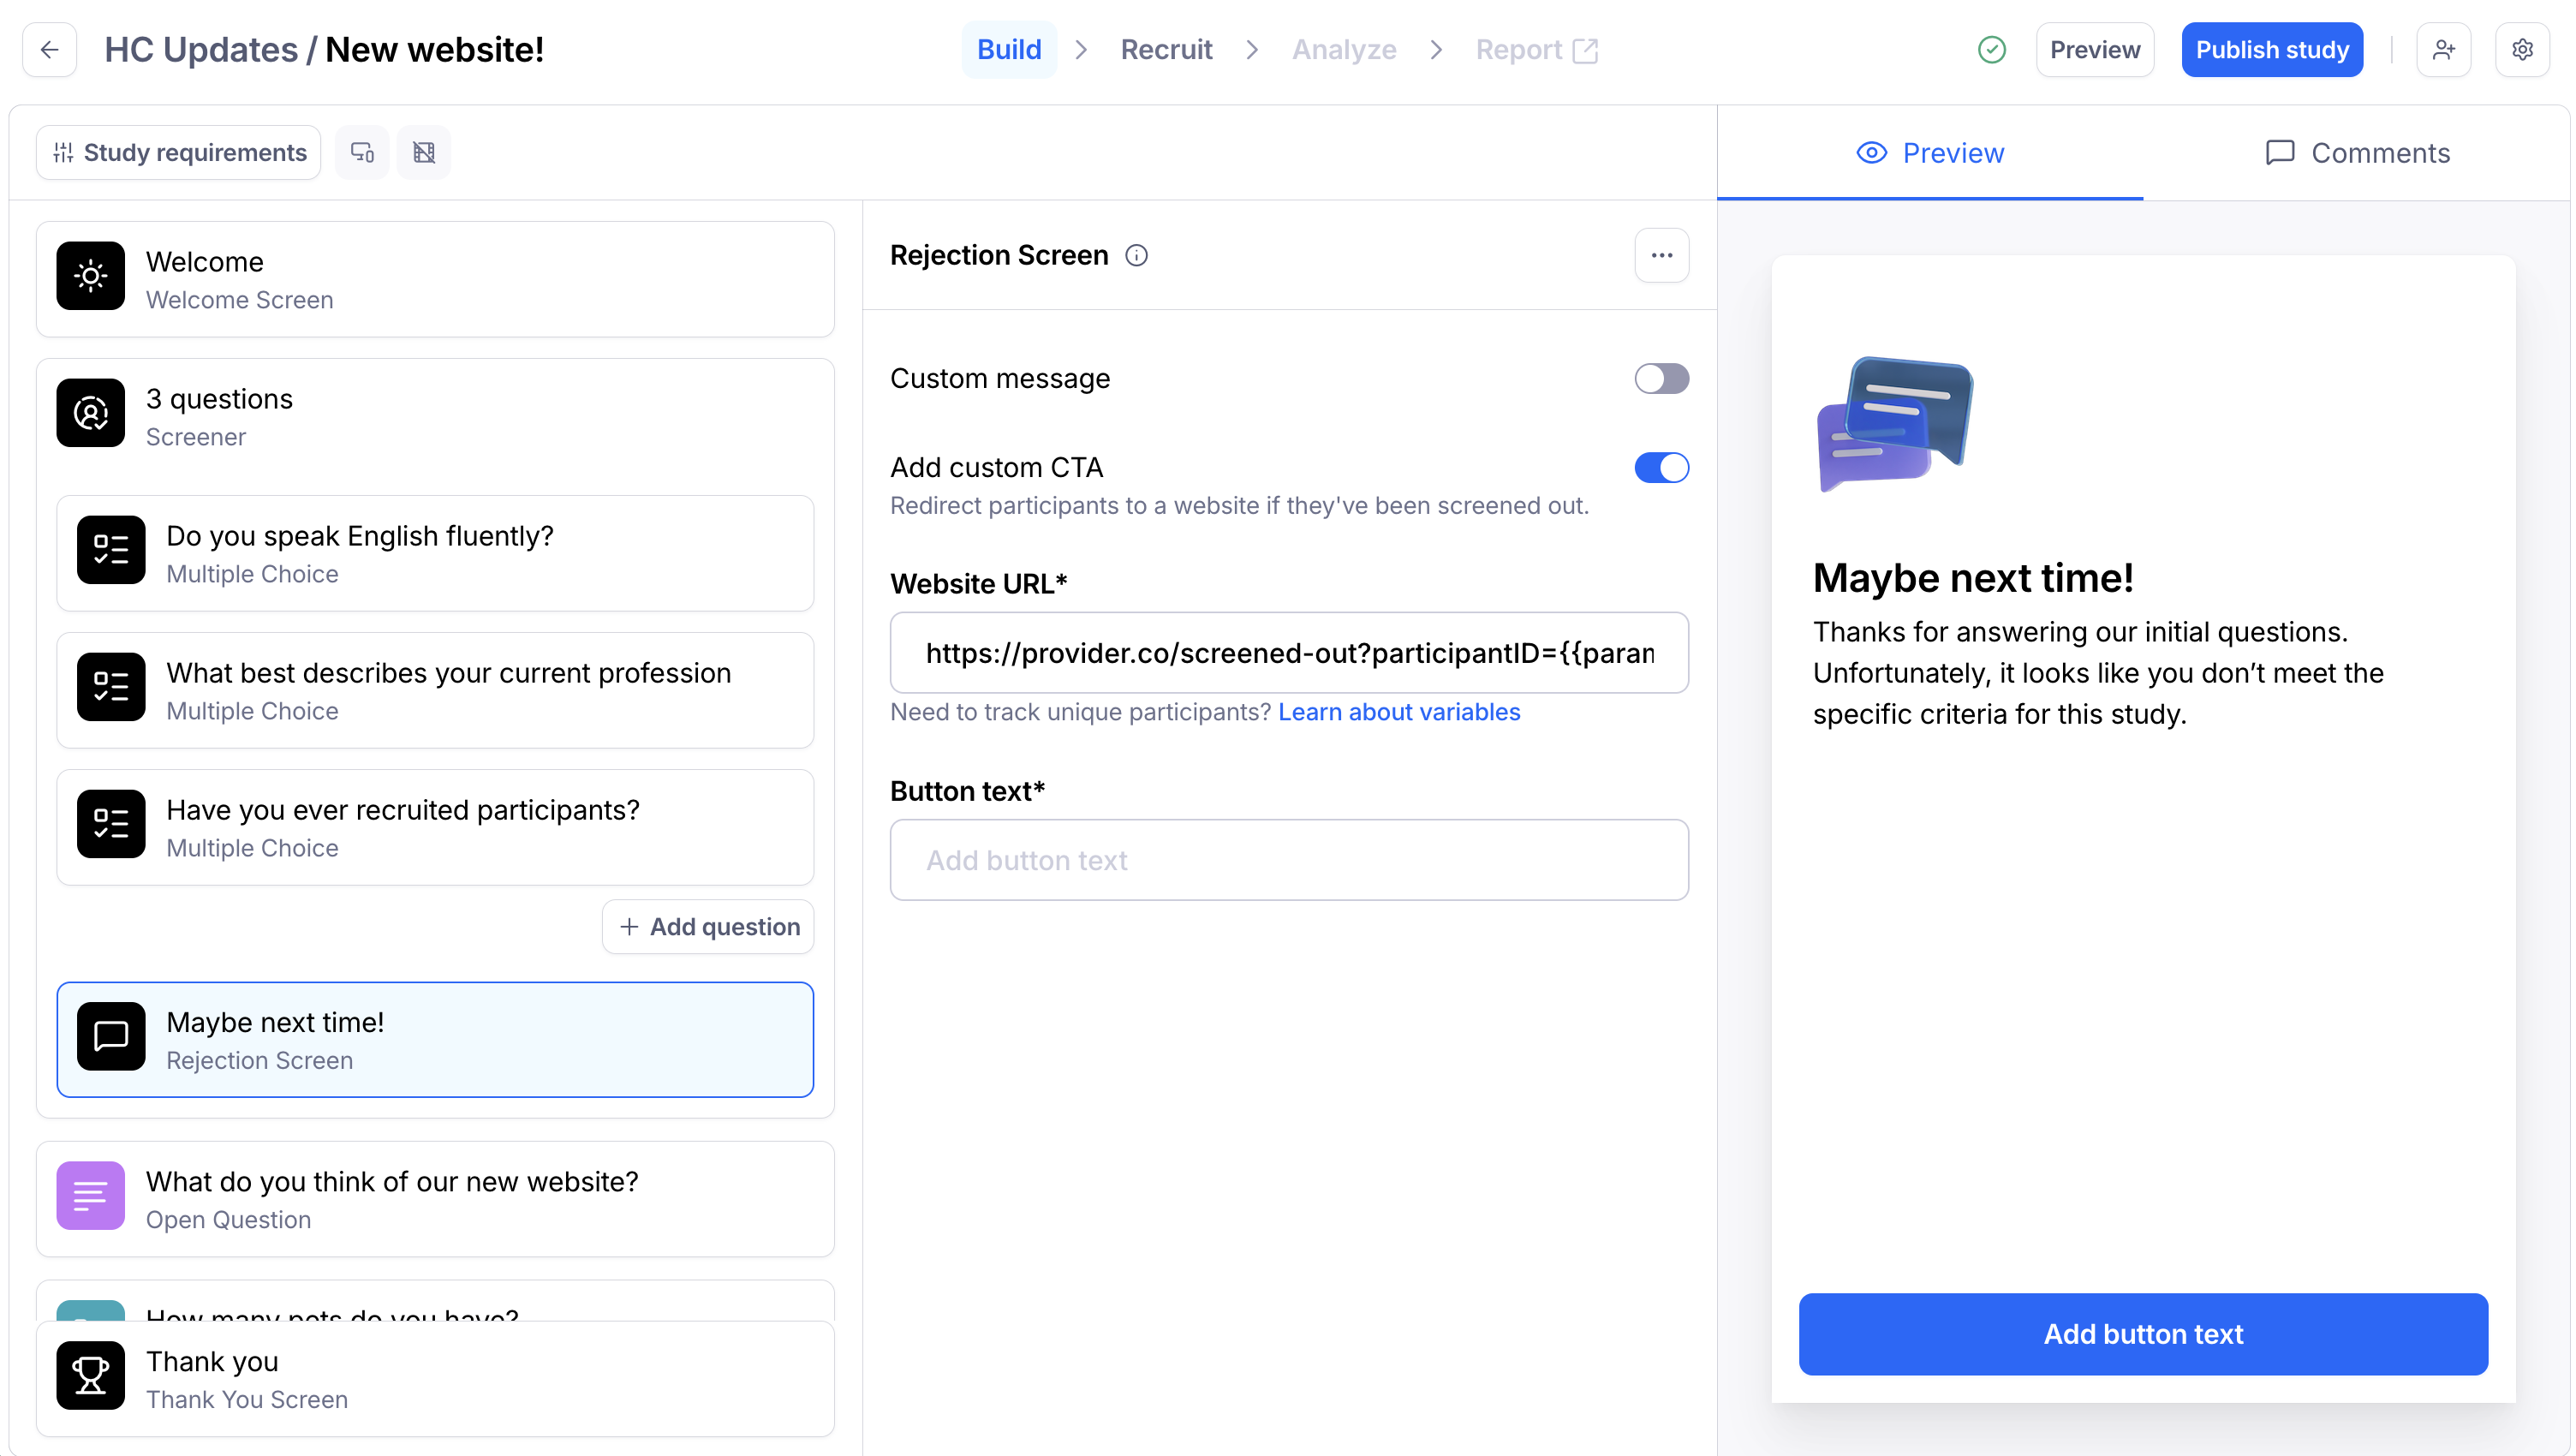The width and height of the screenshot is (2576, 1456).
Task: Click the purple Open Question icon
Action: 91,1196
